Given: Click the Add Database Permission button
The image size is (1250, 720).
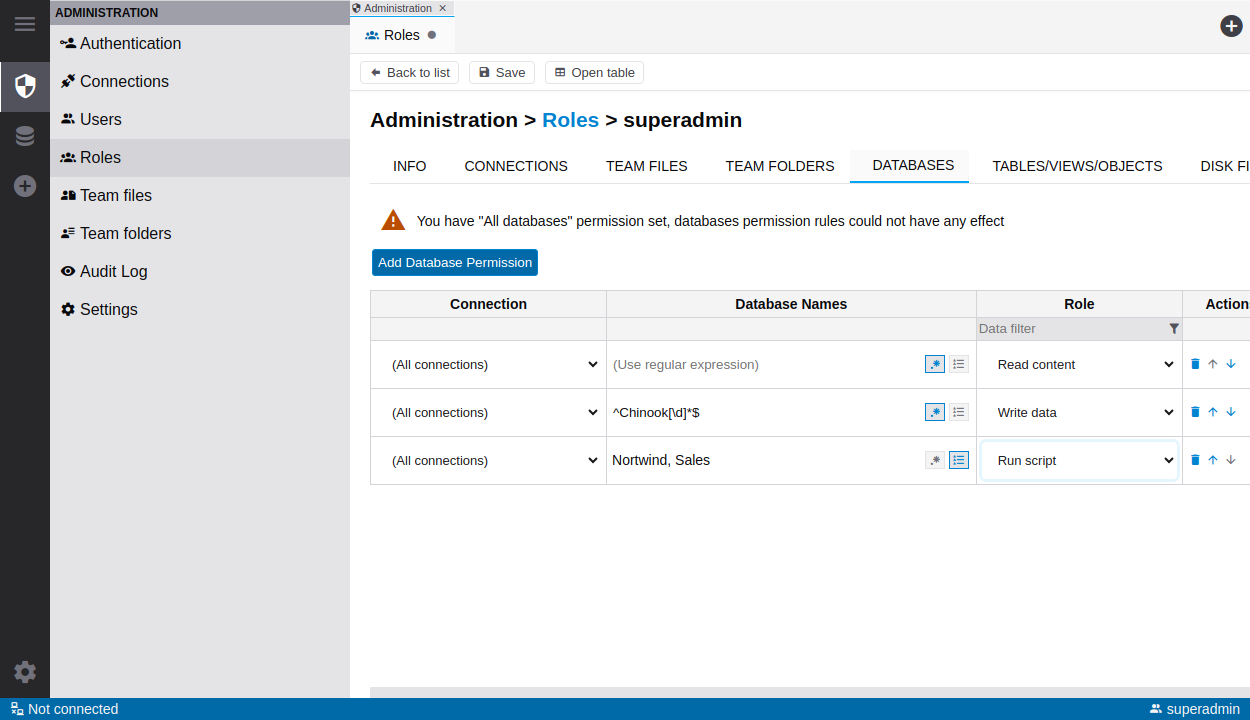Looking at the screenshot, I should [x=455, y=262].
